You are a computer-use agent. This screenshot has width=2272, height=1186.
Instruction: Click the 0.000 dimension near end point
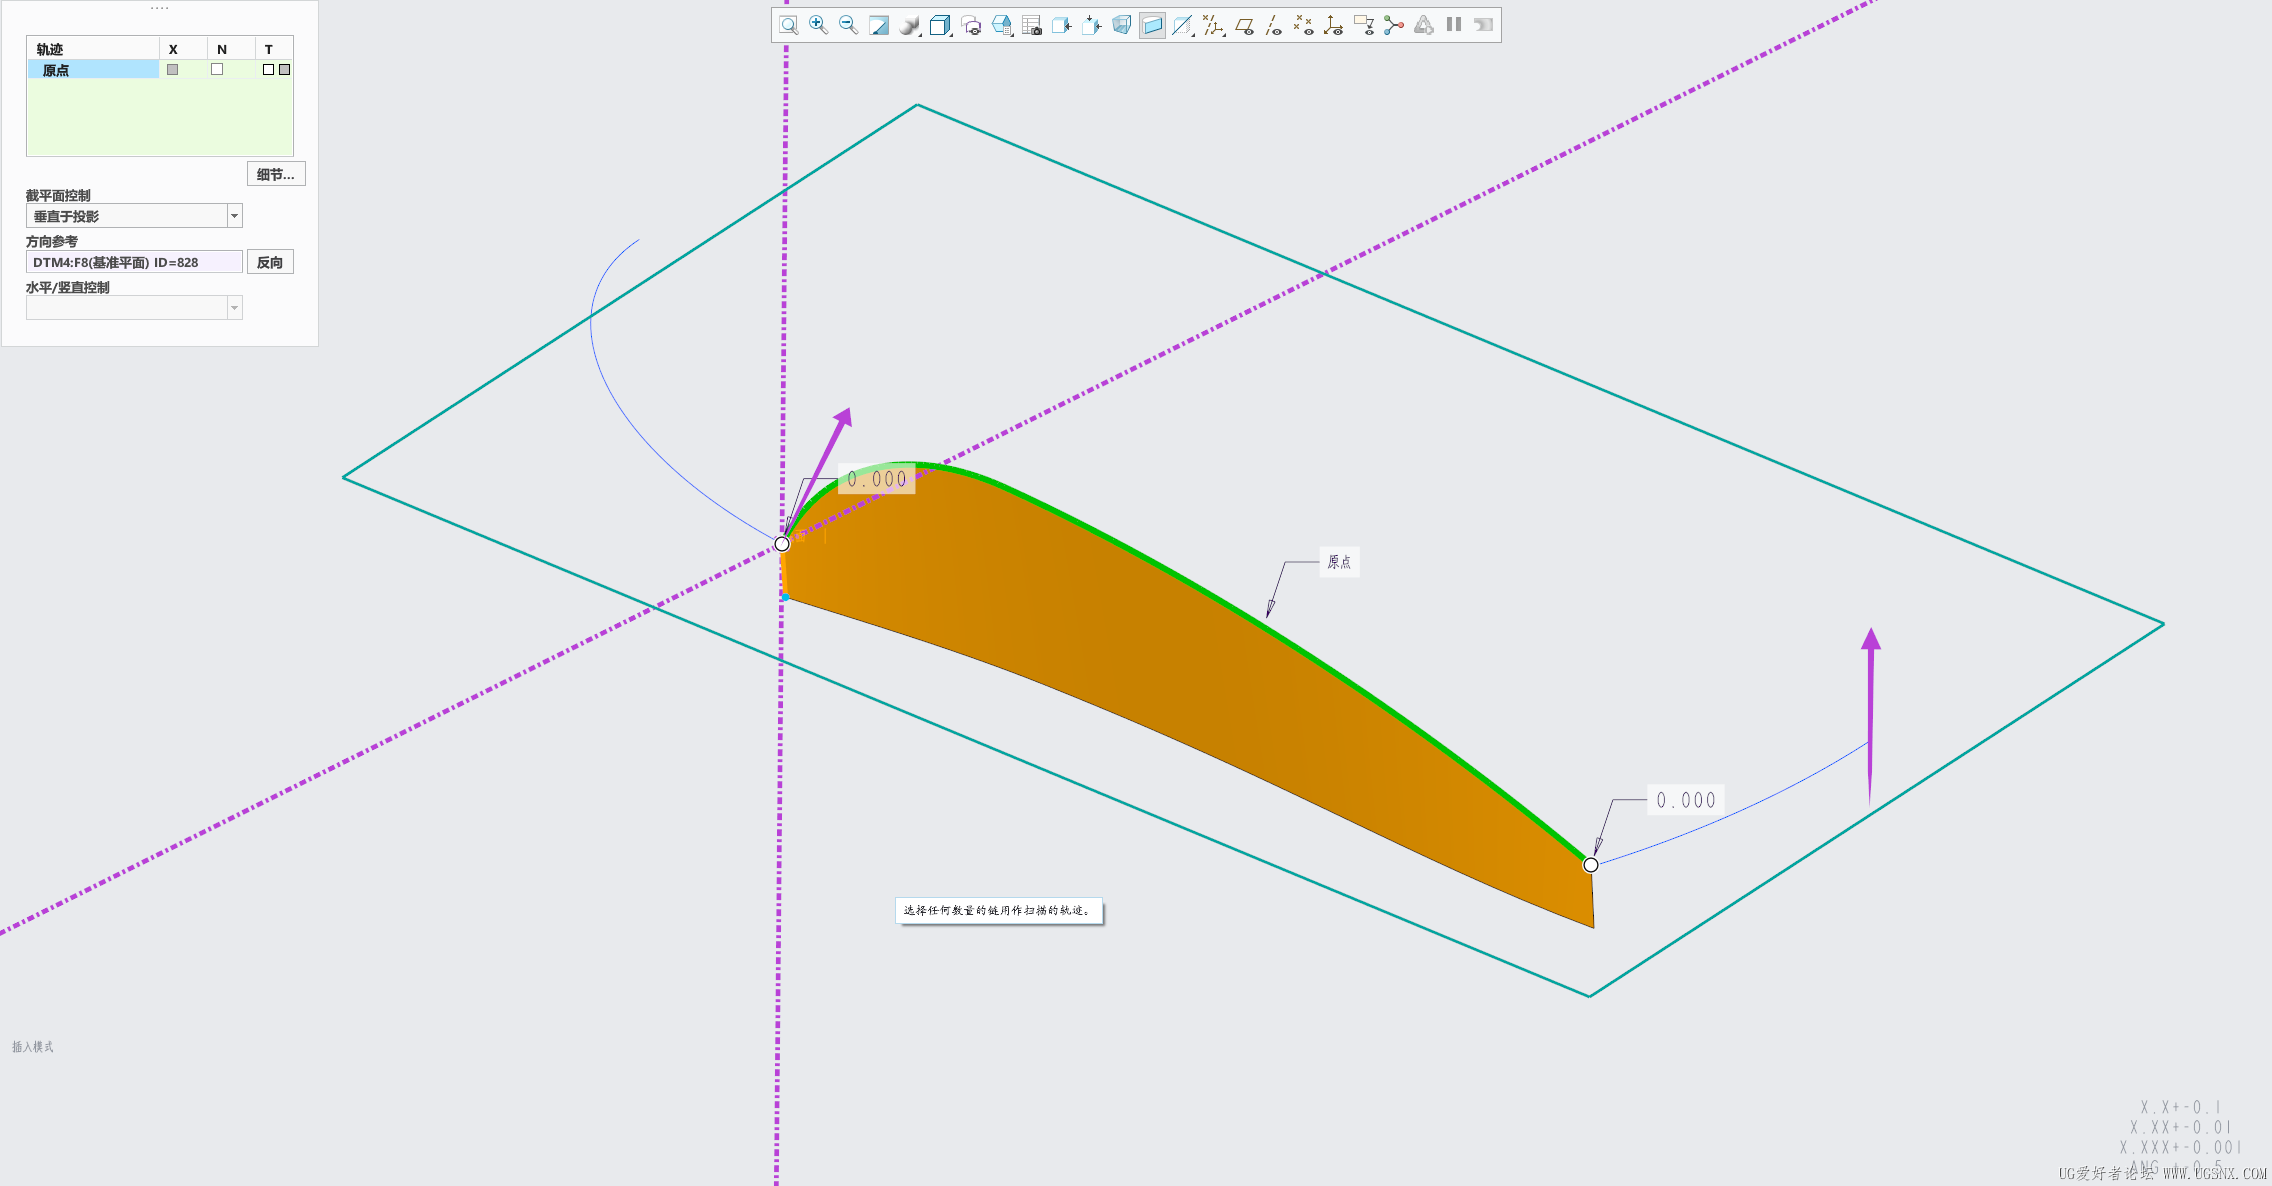pyautogui.click(x=1686, y=800)
